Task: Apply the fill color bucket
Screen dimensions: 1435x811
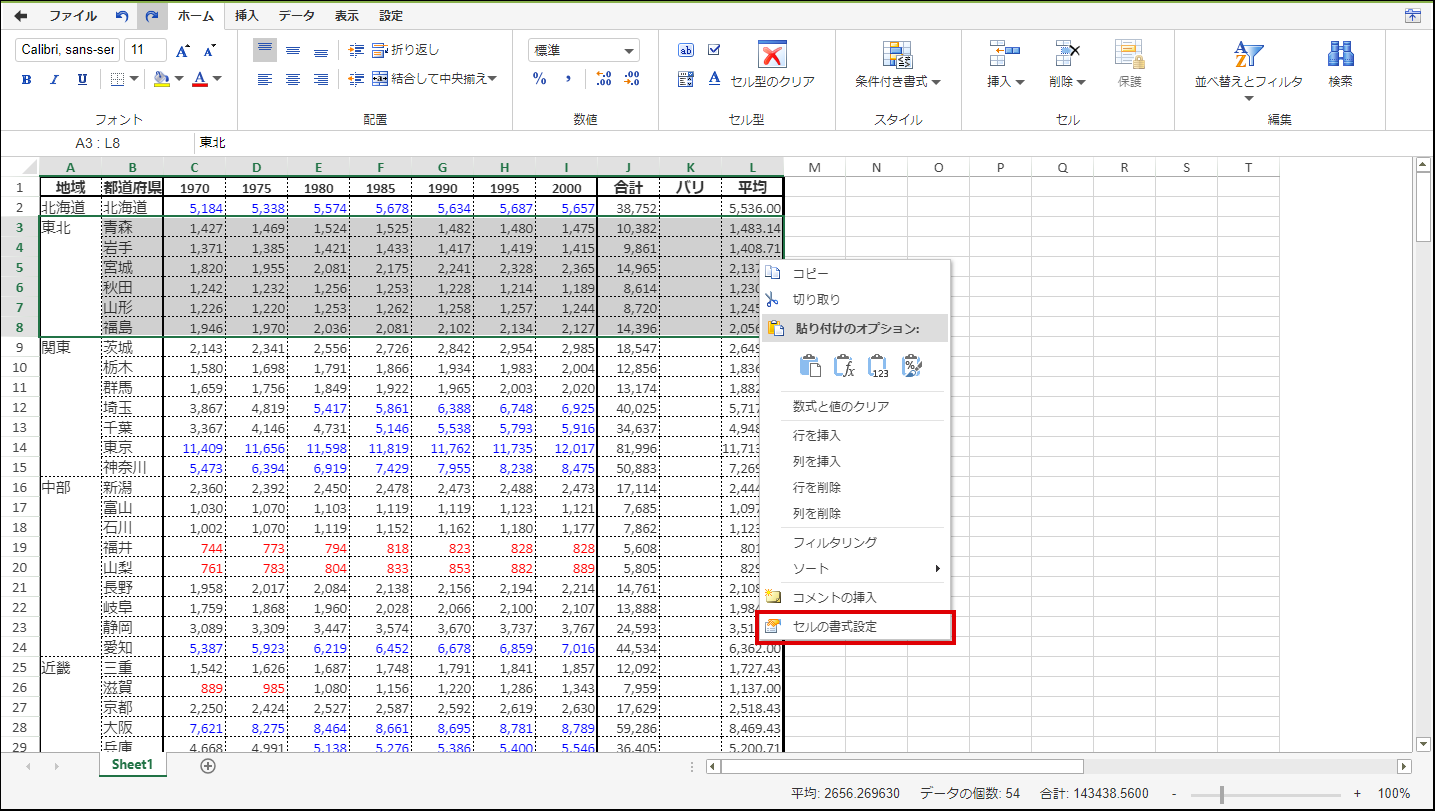Action: pyautogui.click(x=162, y=79)
